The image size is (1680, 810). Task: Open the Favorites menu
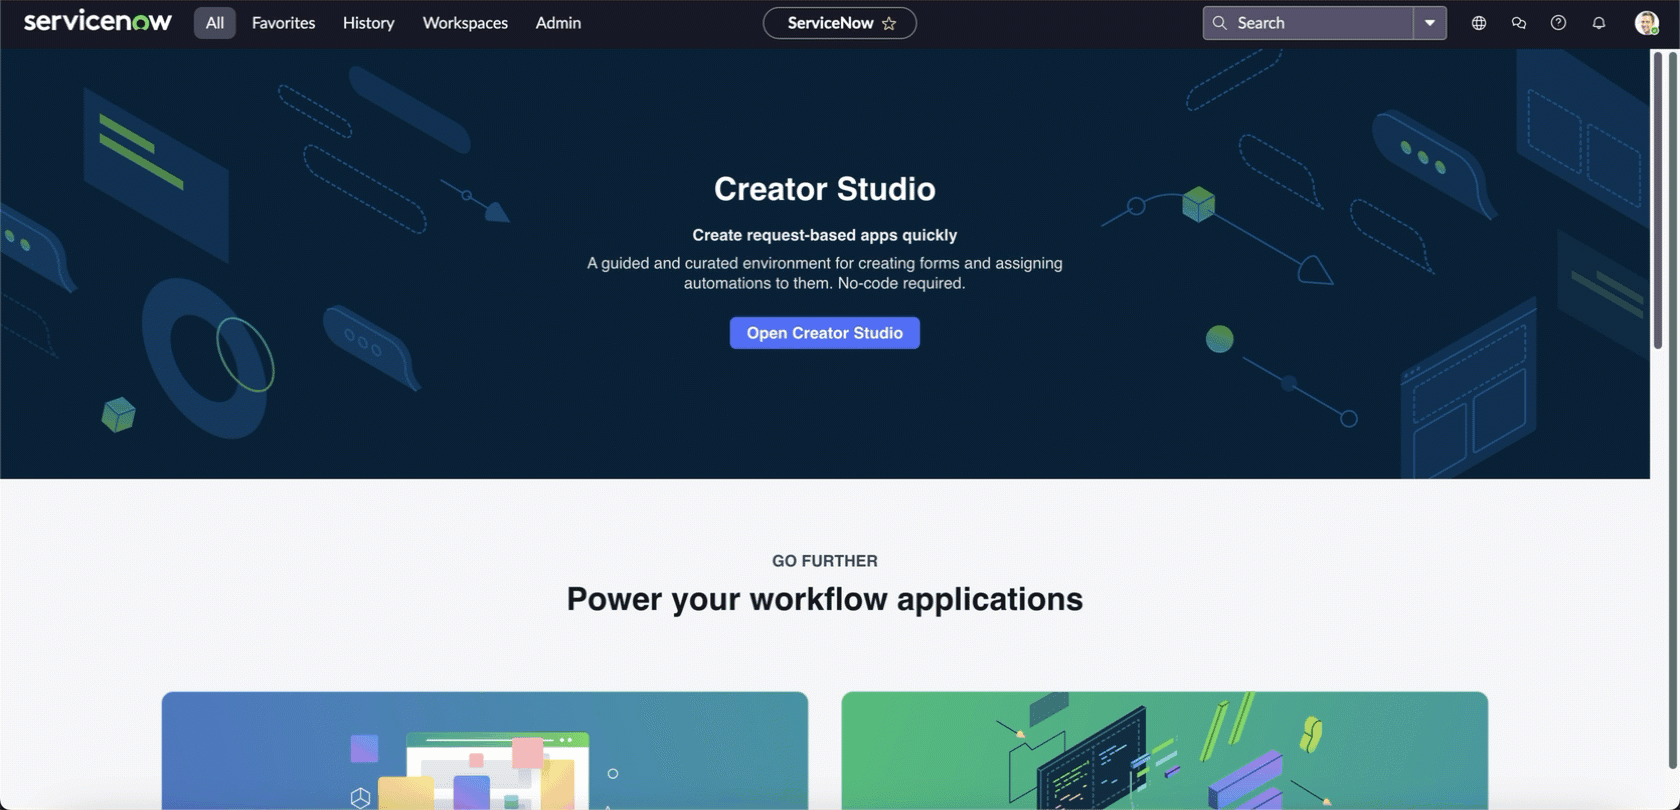[x=283, y=22]
